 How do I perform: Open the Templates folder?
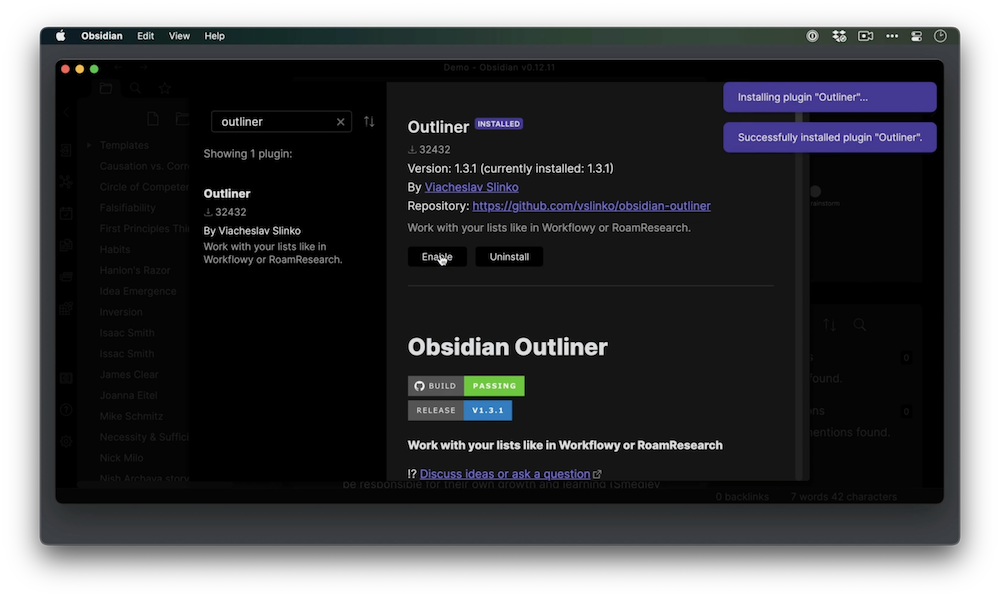coord(124,145)
